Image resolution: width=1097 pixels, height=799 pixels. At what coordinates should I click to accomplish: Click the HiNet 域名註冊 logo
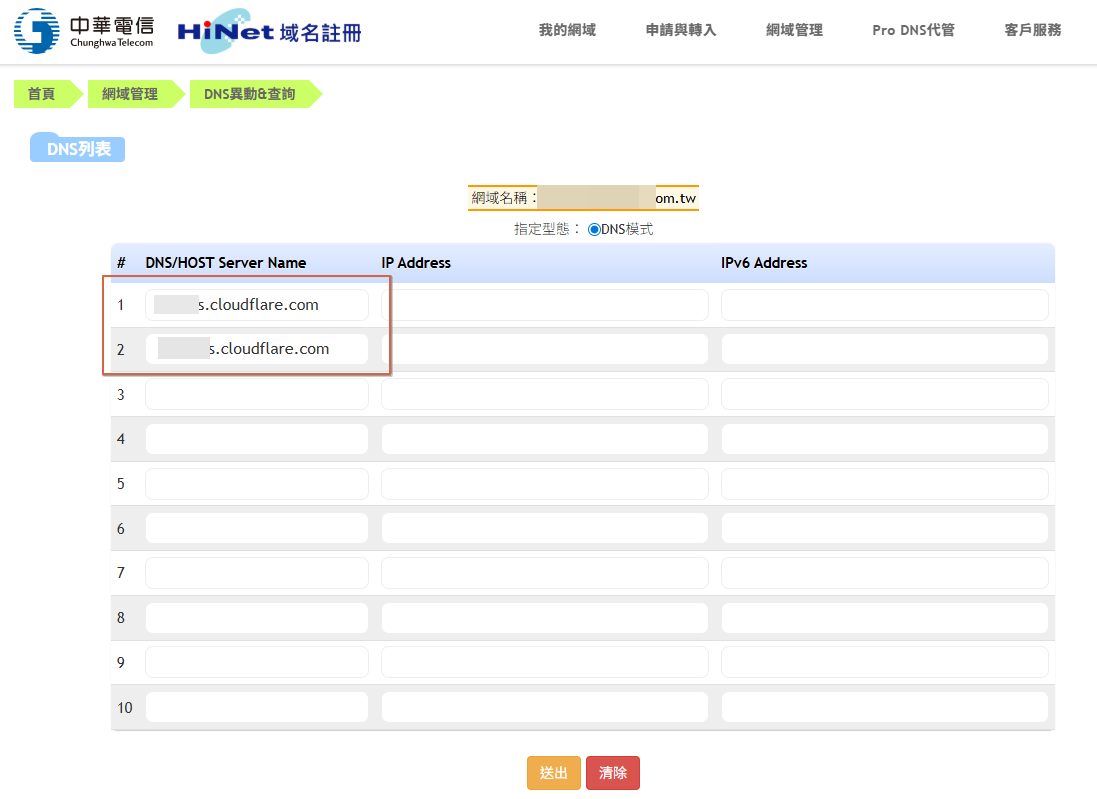269,31
